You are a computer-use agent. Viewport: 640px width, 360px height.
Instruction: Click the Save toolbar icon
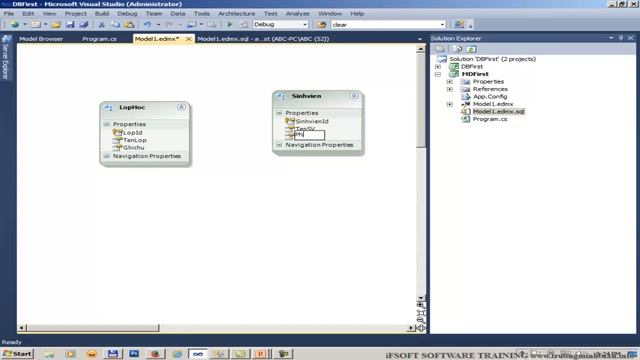(x=70, y=24)
